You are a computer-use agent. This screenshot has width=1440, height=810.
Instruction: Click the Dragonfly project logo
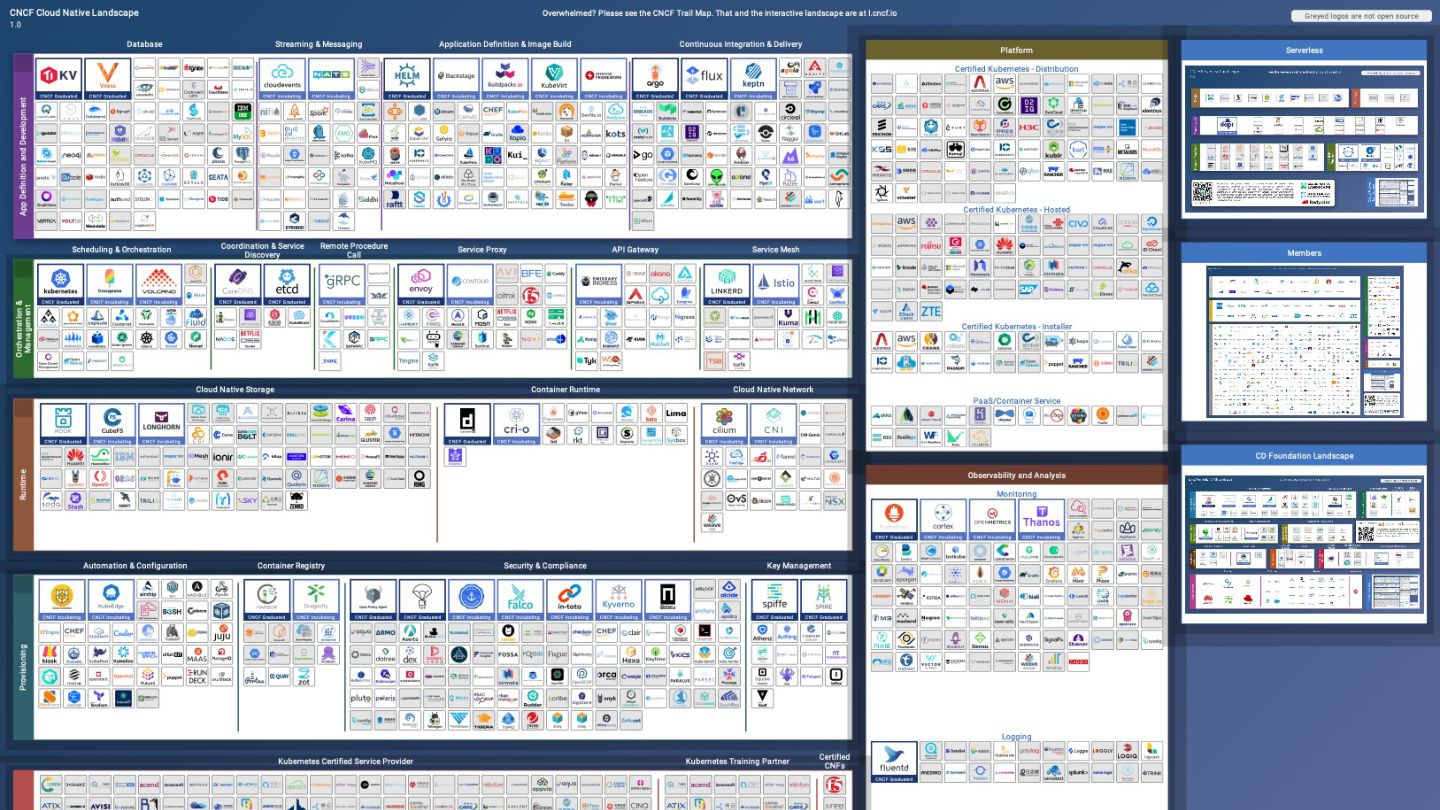(316, 600)
